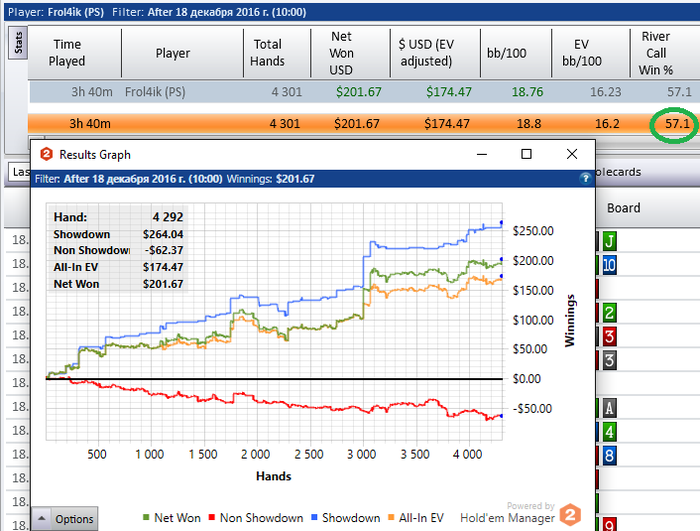Toggle Non Showdown red legend marker
The image size is (700, 531).
click(x=212, y=518)
